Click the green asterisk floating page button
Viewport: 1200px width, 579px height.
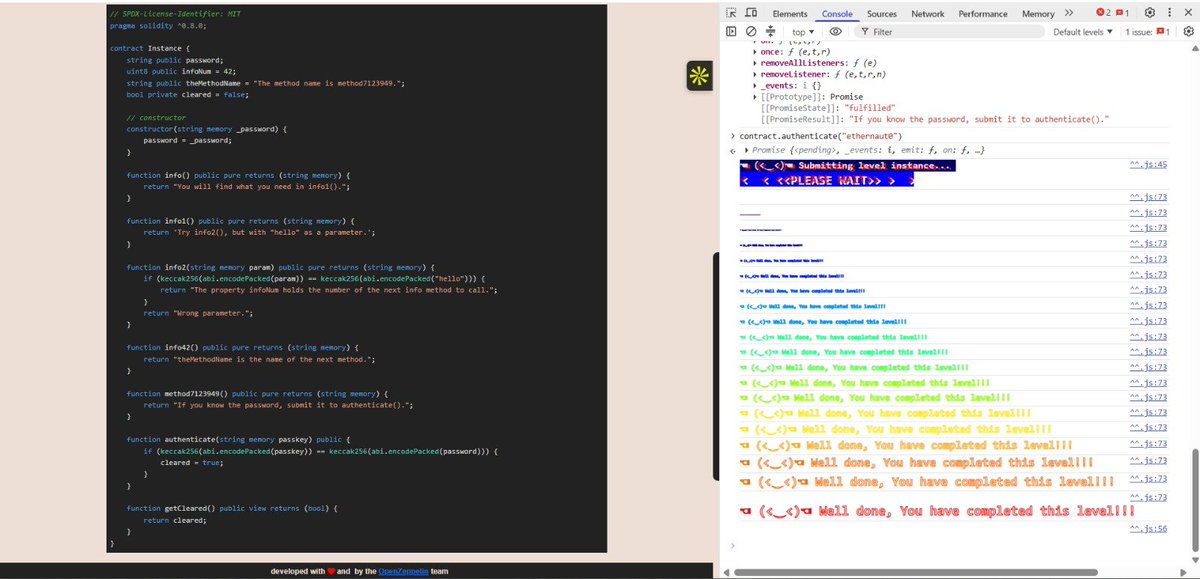[x=699, y=76]
